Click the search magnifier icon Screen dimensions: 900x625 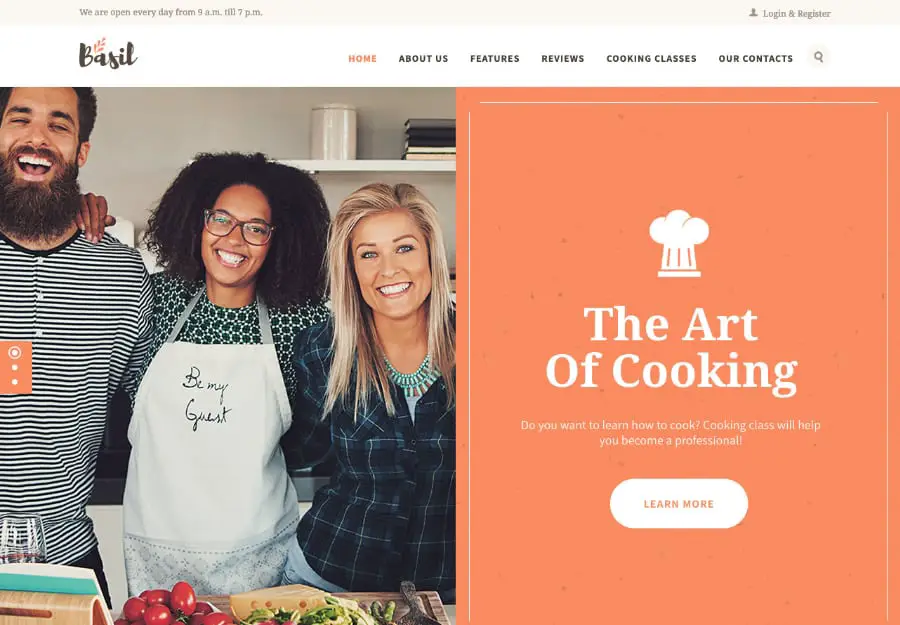818,57
